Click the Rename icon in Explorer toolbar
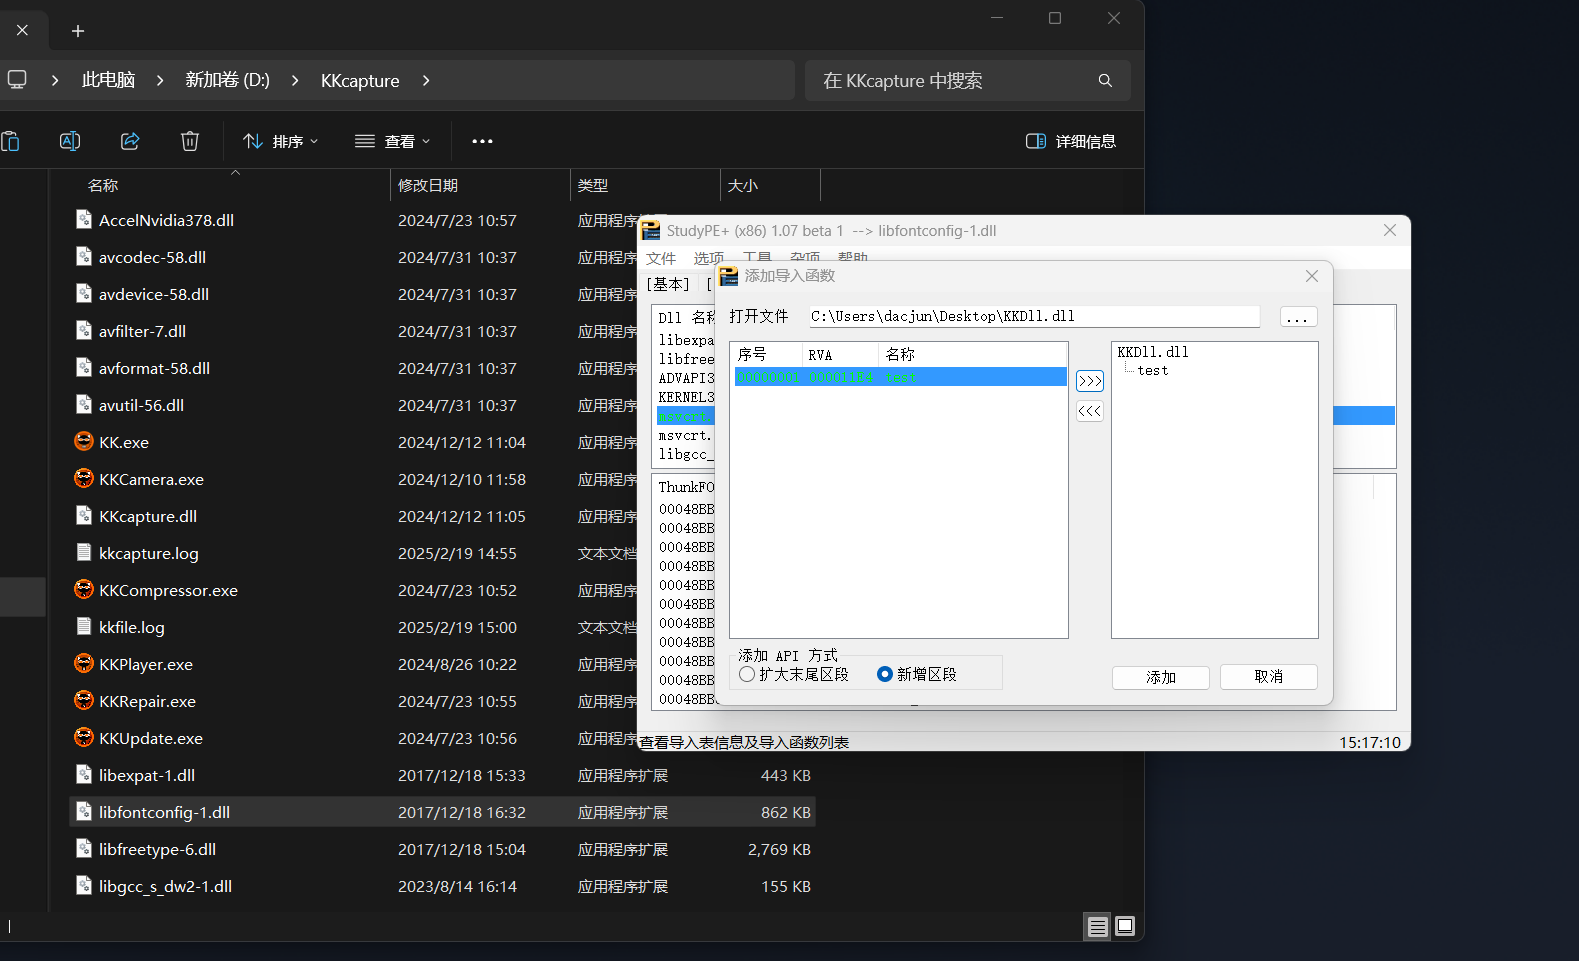 tap(70, 141)
